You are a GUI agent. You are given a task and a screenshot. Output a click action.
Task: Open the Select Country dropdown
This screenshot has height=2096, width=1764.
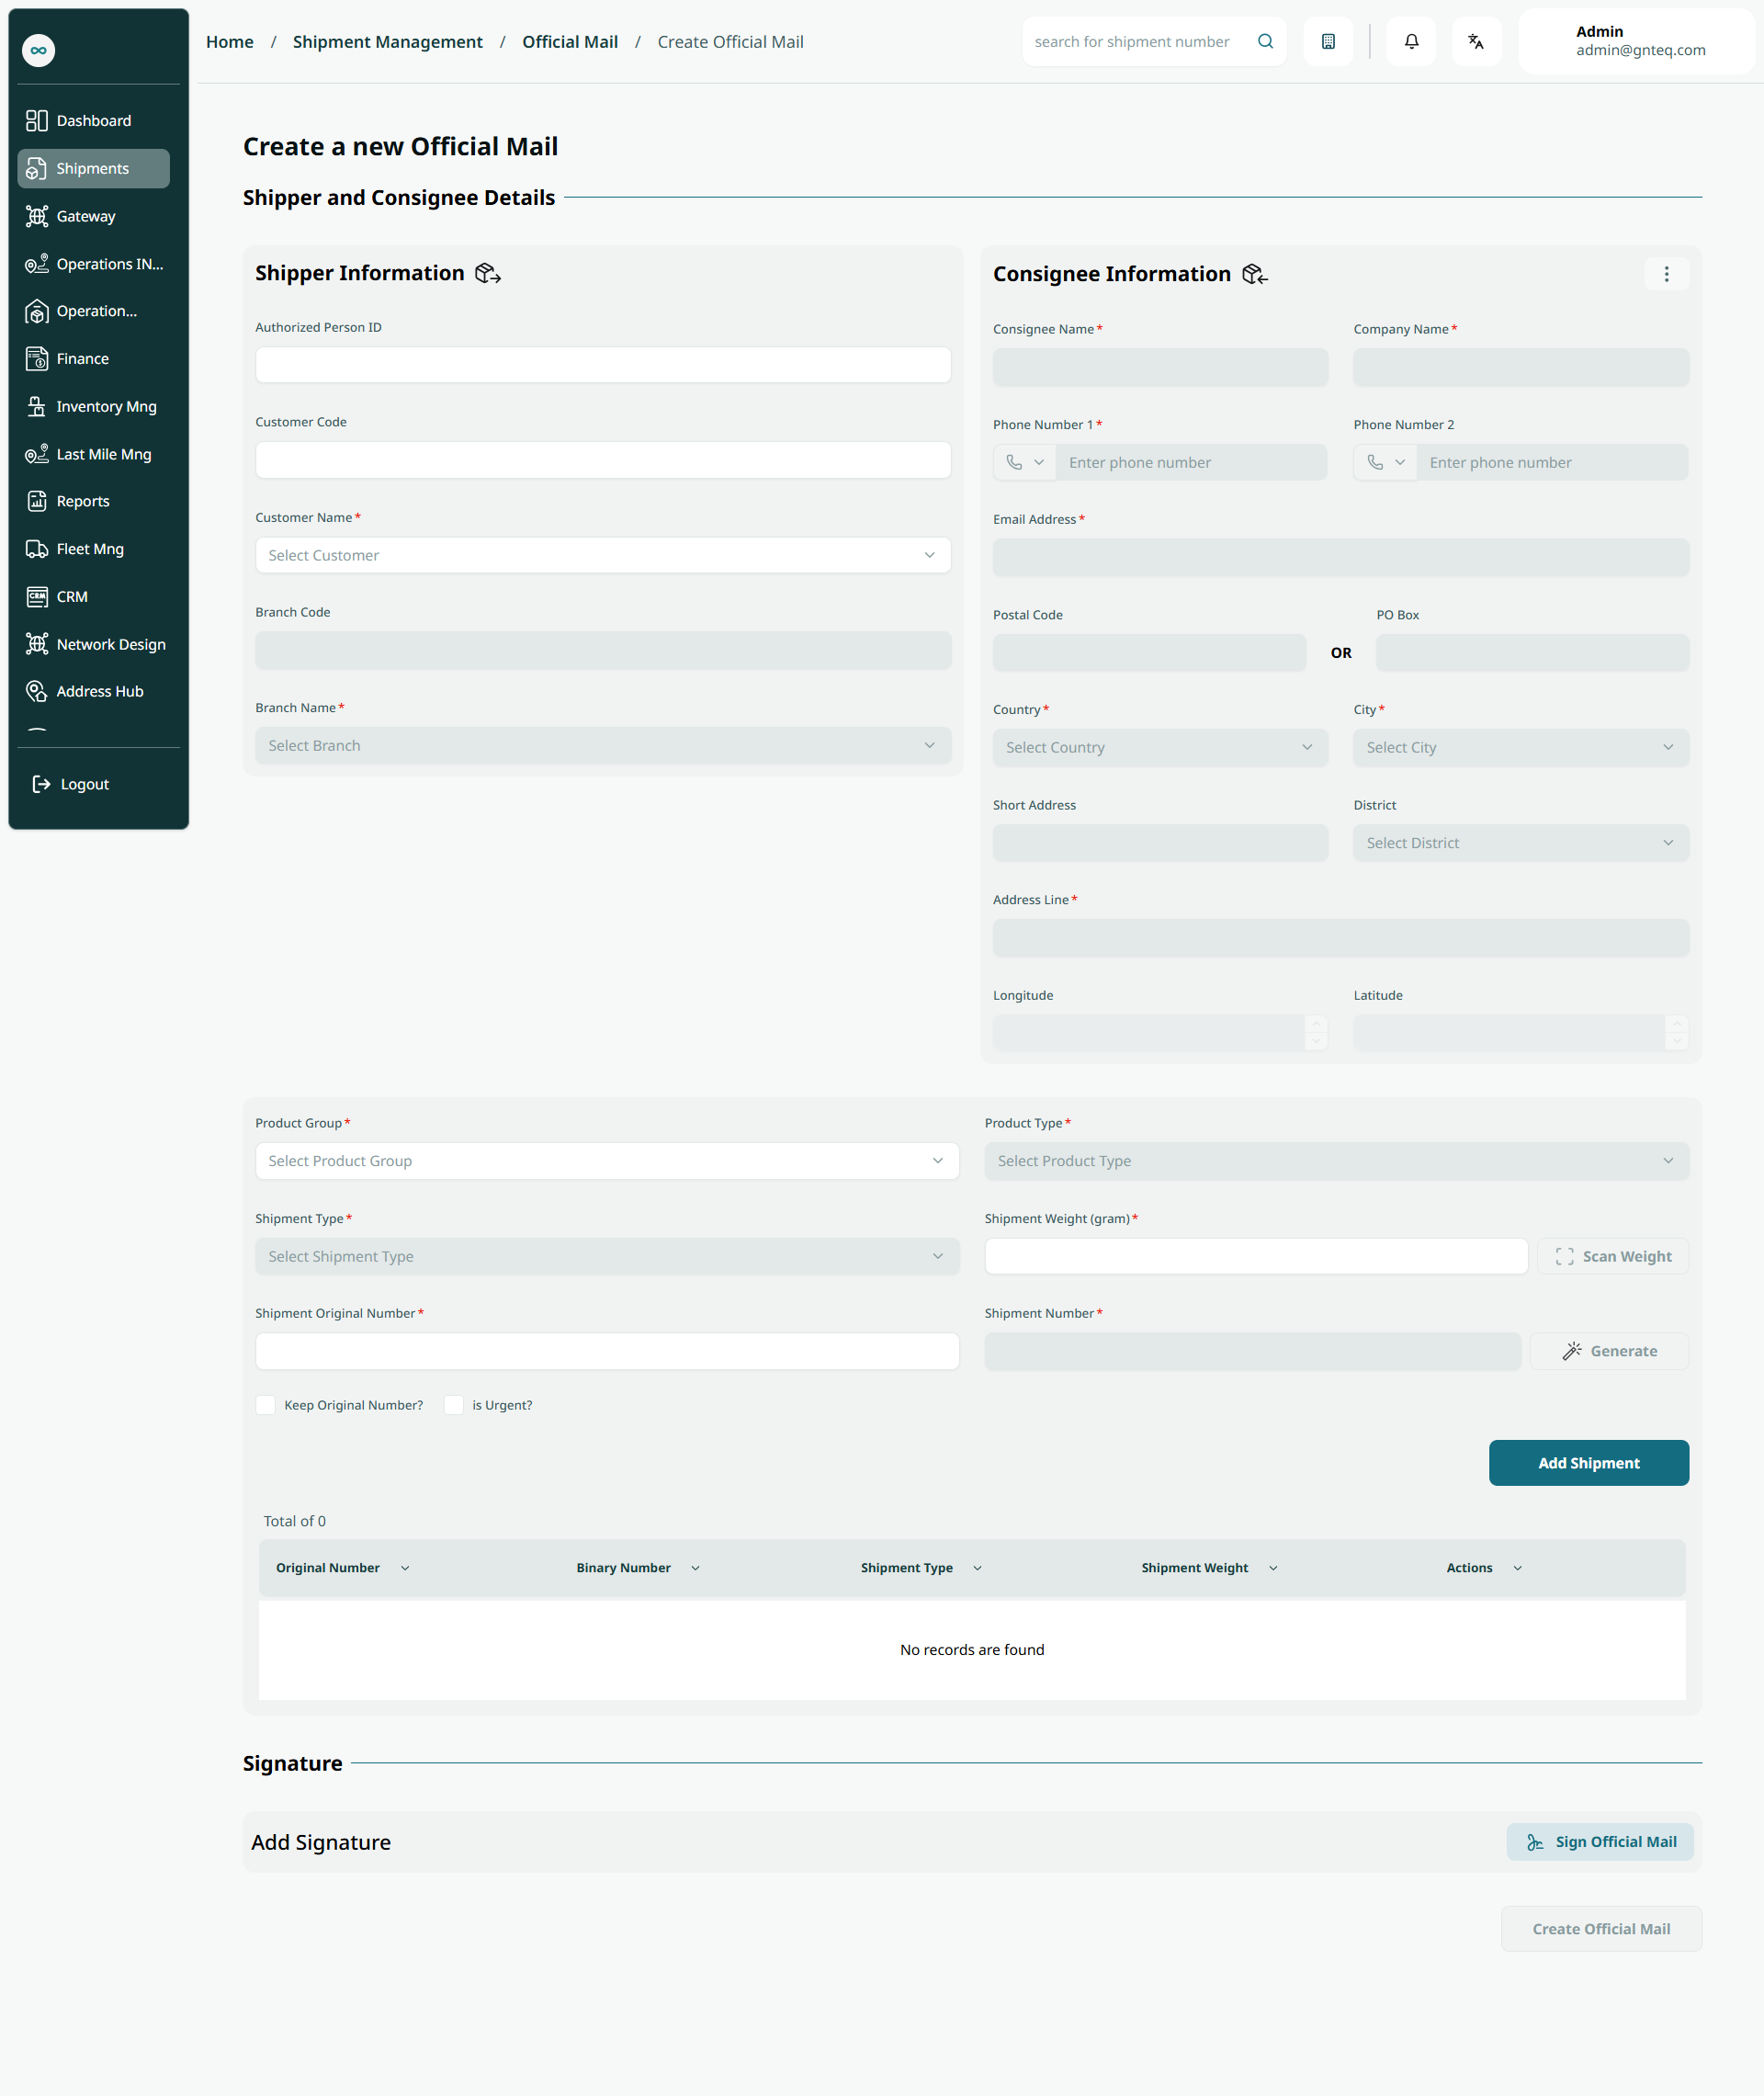[1160, 748]
